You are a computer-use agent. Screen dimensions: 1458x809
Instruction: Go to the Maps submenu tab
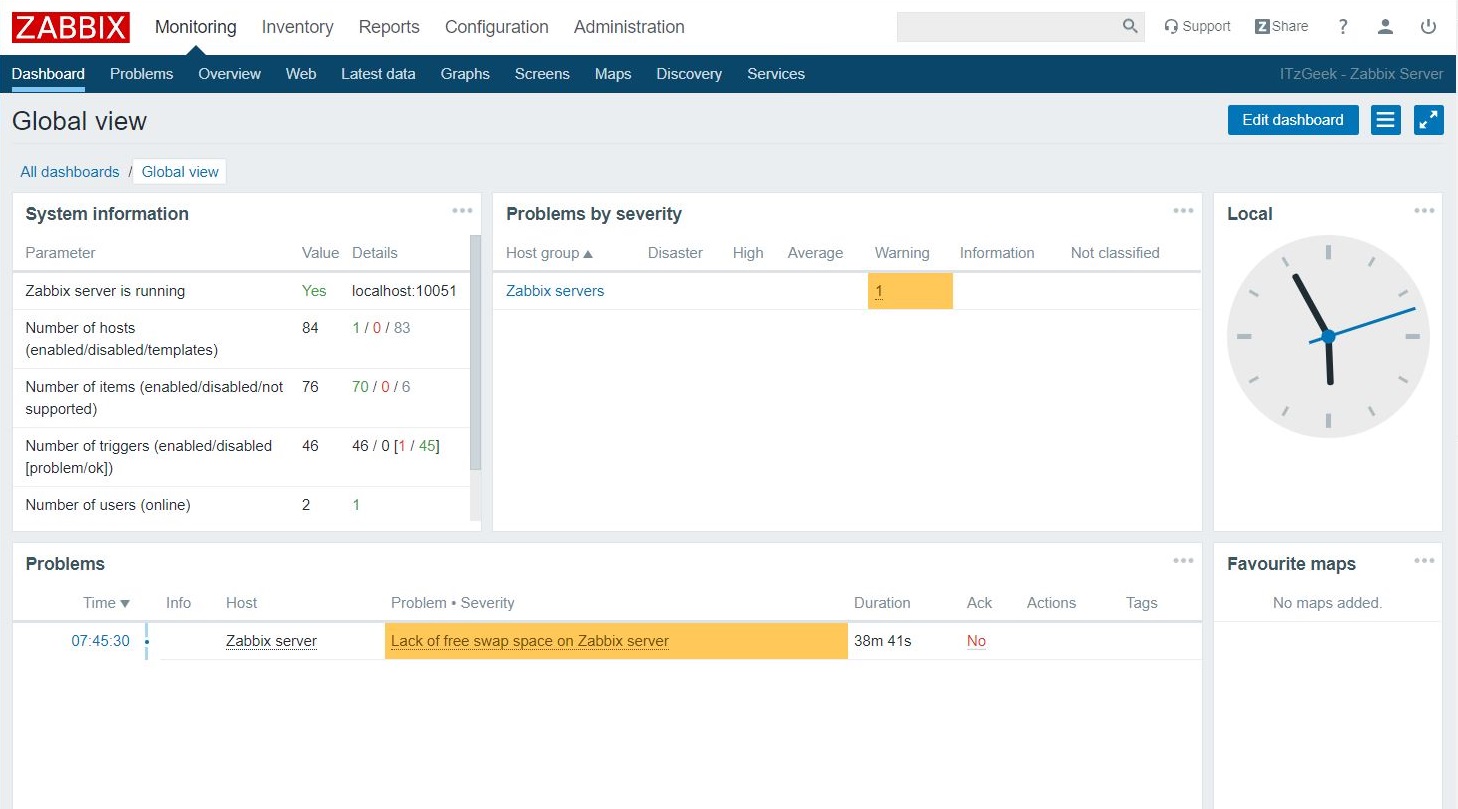[x=613, y=74]
